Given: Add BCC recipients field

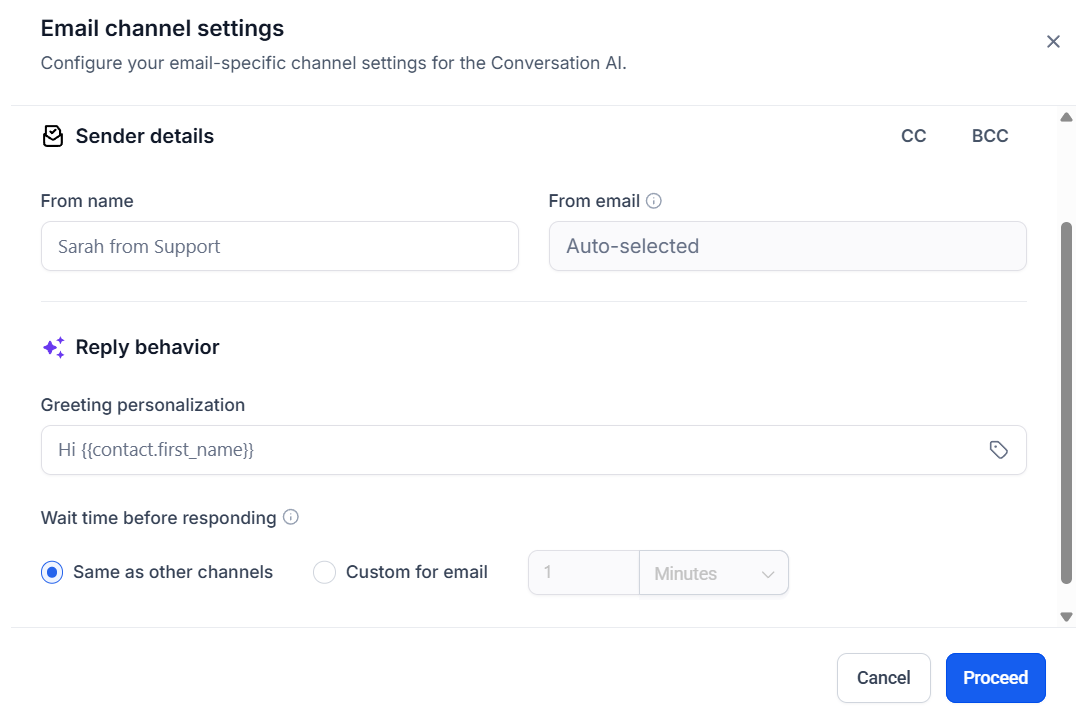Looking at the screenshot, I should point(989,136).
